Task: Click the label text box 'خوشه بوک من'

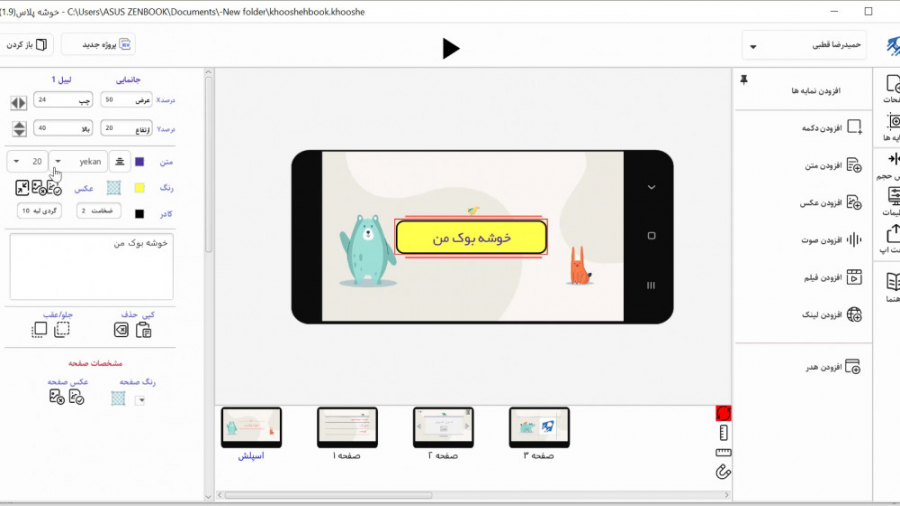Action: pyautogui.click(x=91, y=266)
